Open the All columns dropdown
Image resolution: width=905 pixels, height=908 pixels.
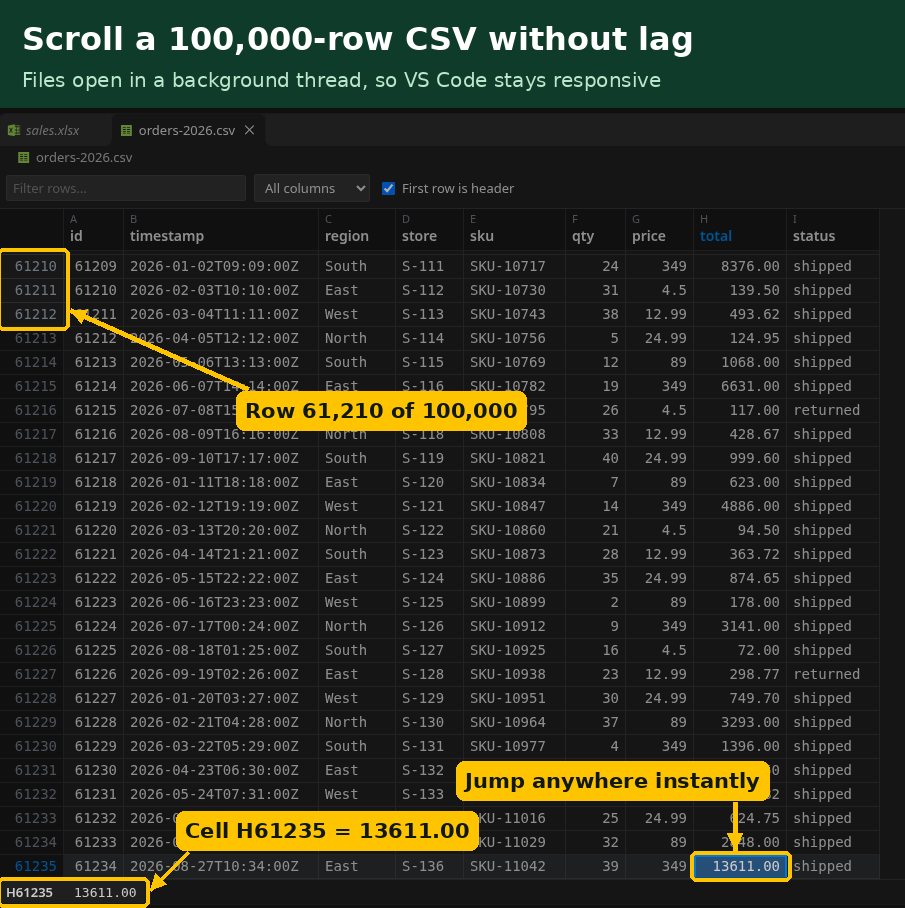(312, 188)
